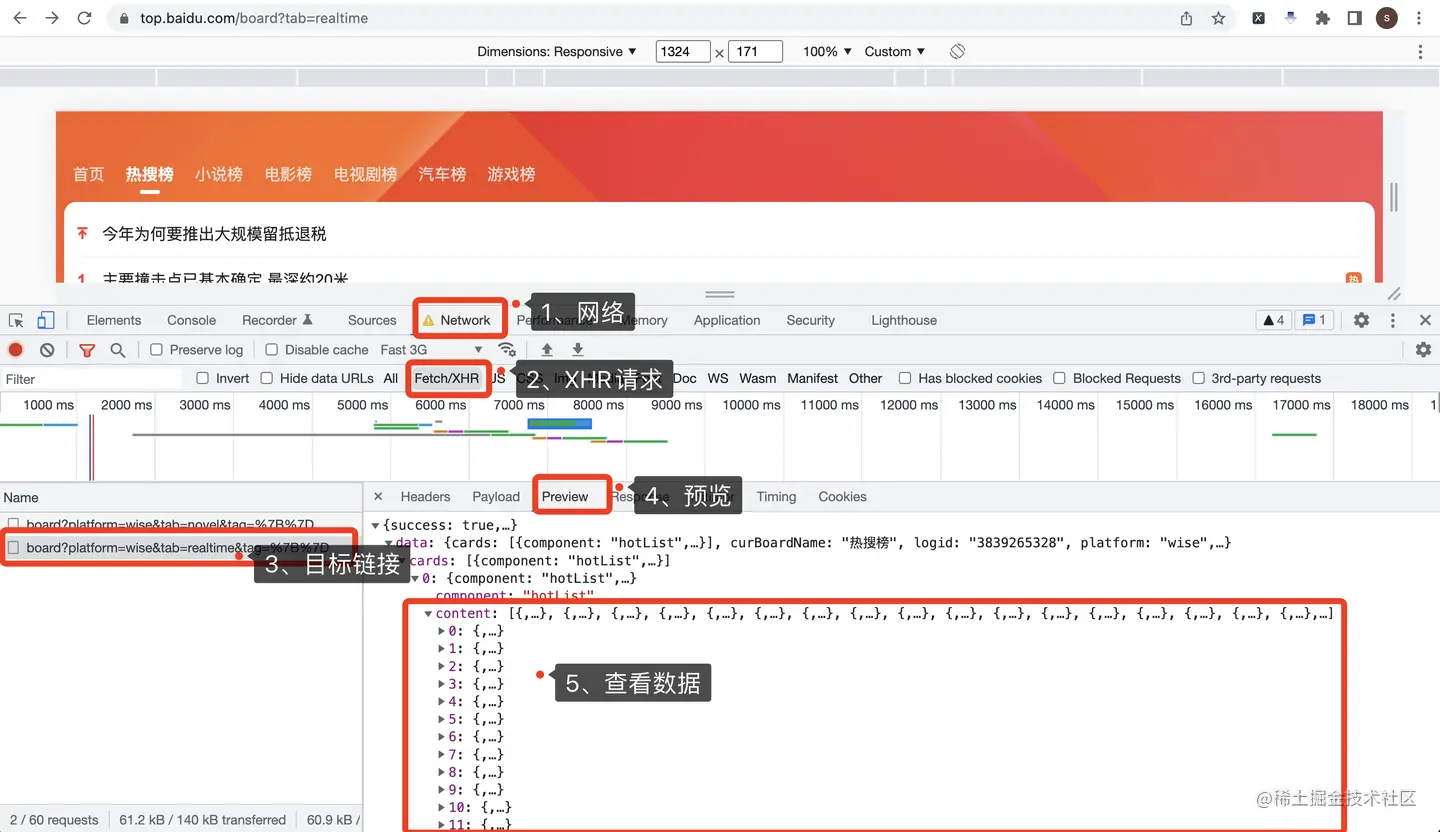Open the Chrome extensions puzzle icon
The height and width of the screenshot is (832, 1440).
pos(1322,18)
